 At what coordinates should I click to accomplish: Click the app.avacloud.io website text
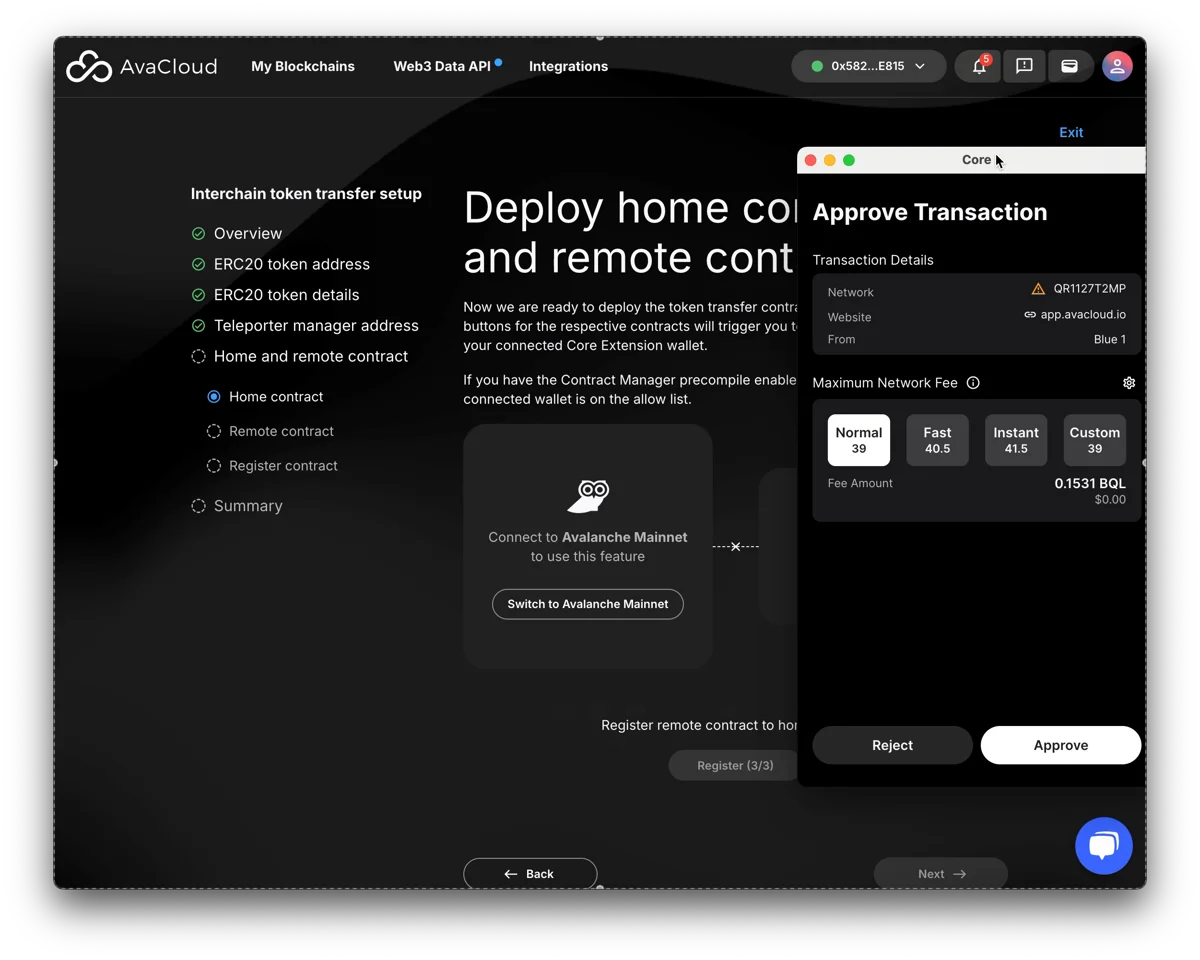click(1083, 315)
